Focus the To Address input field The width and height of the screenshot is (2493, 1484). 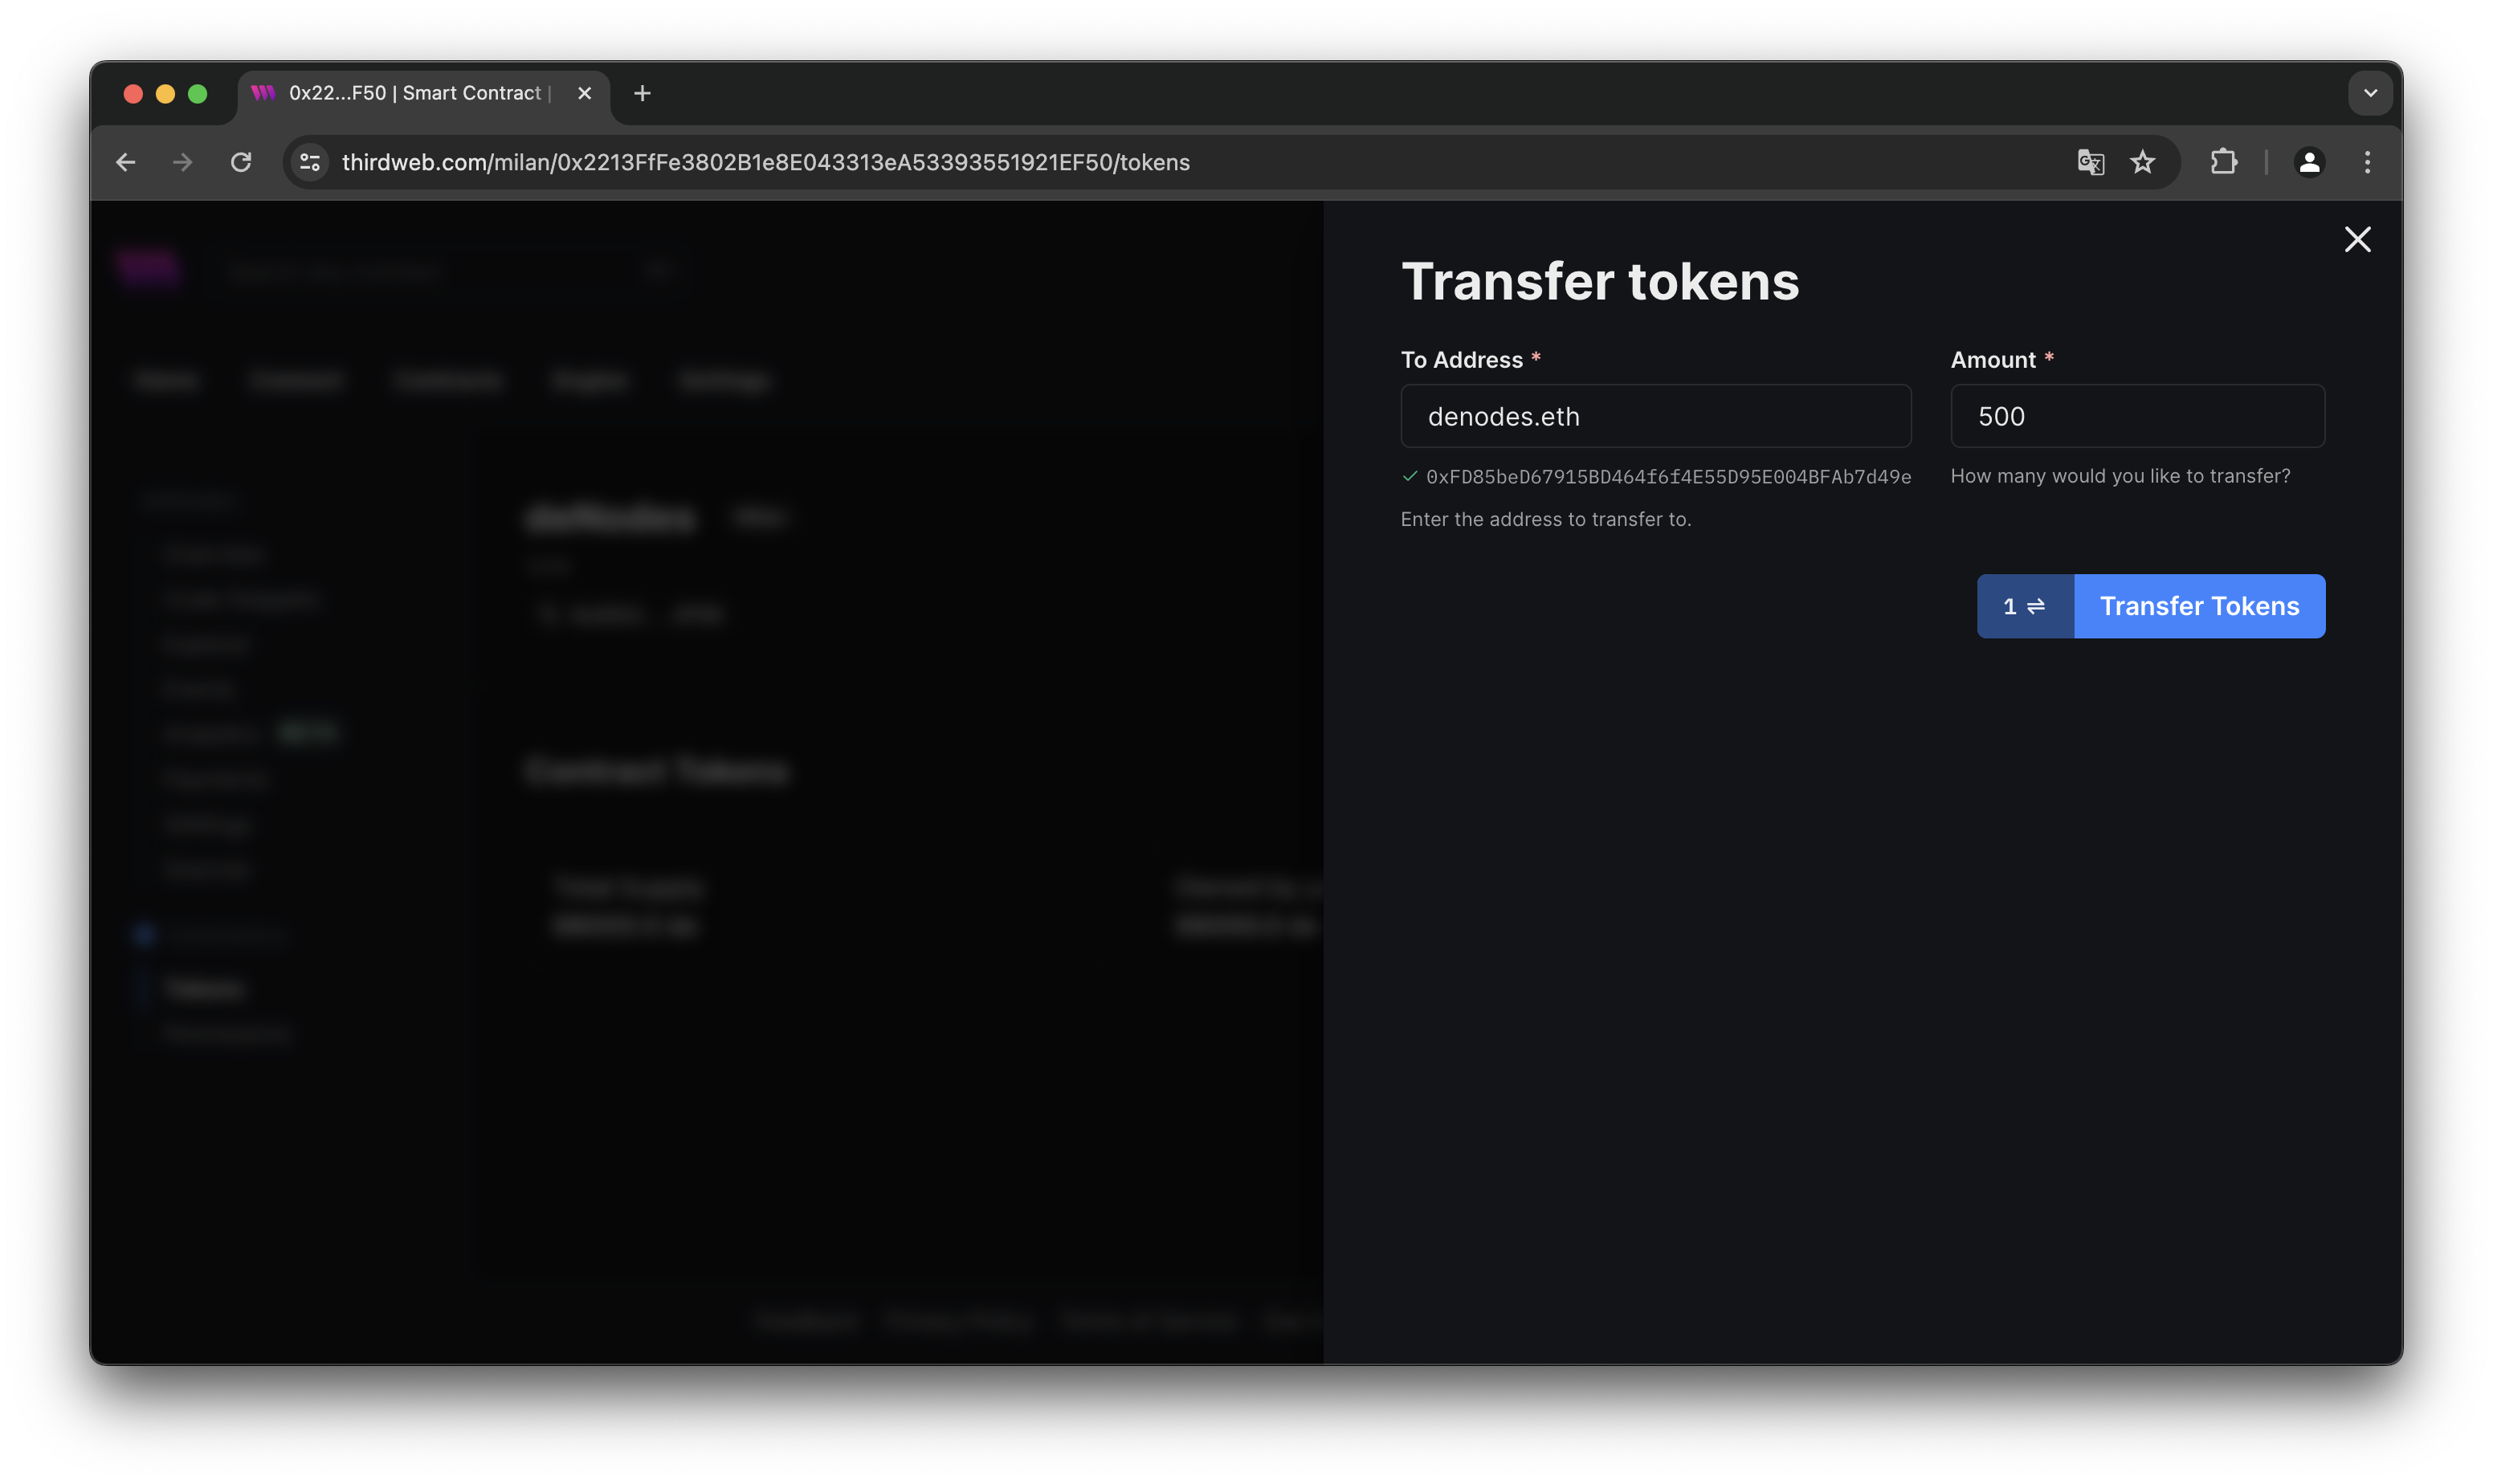tap(1655, 416)
